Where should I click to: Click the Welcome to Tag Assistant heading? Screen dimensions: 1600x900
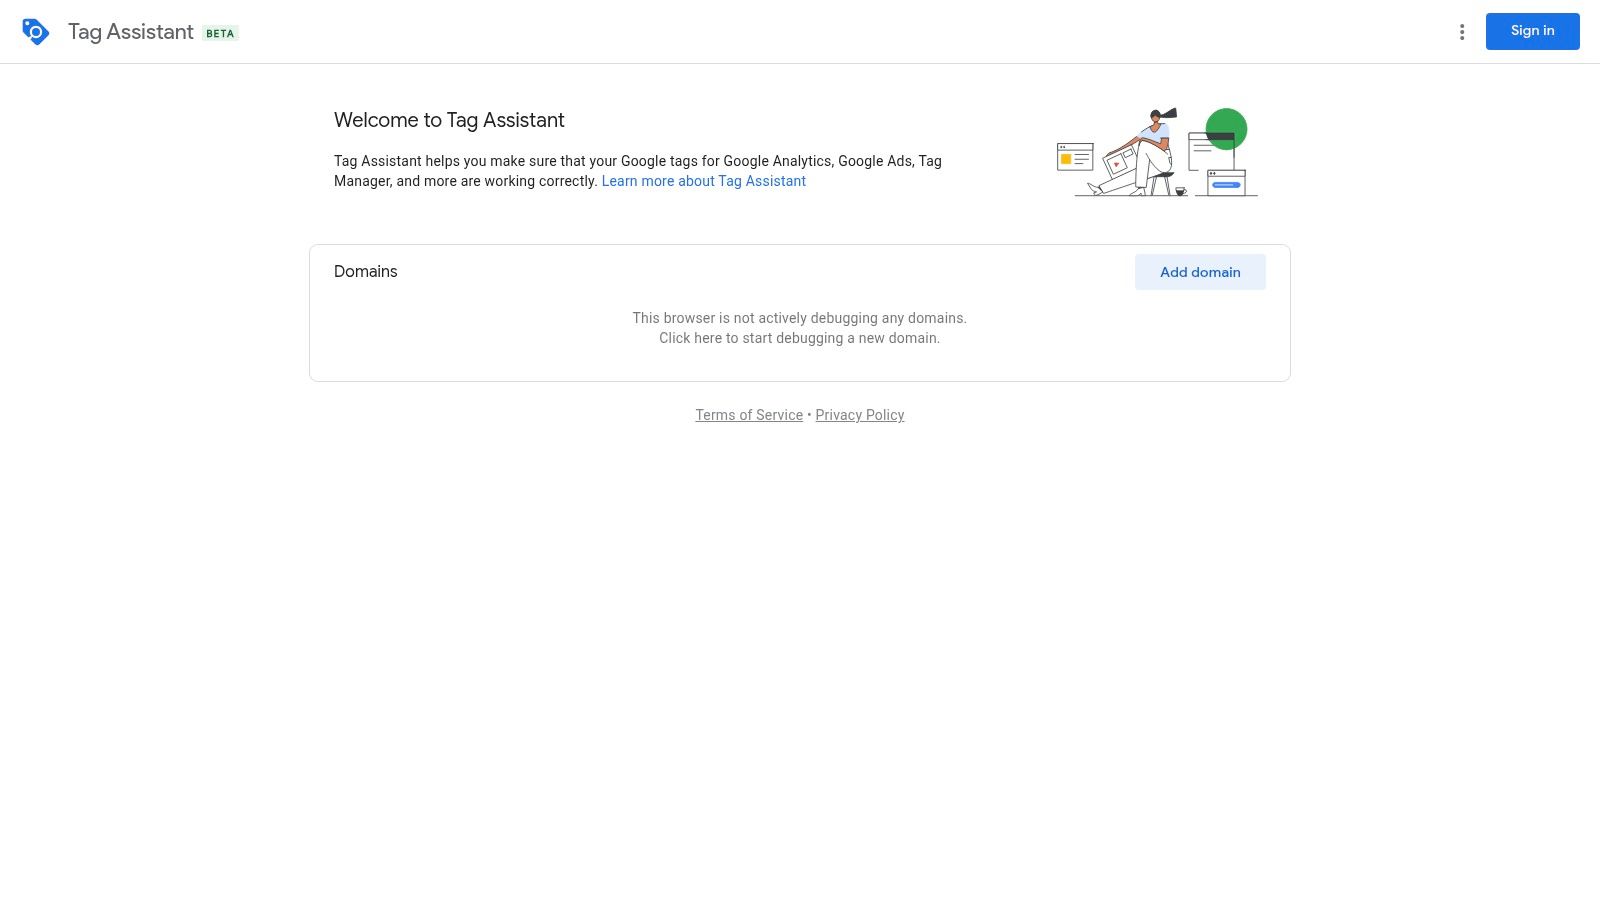449,120
